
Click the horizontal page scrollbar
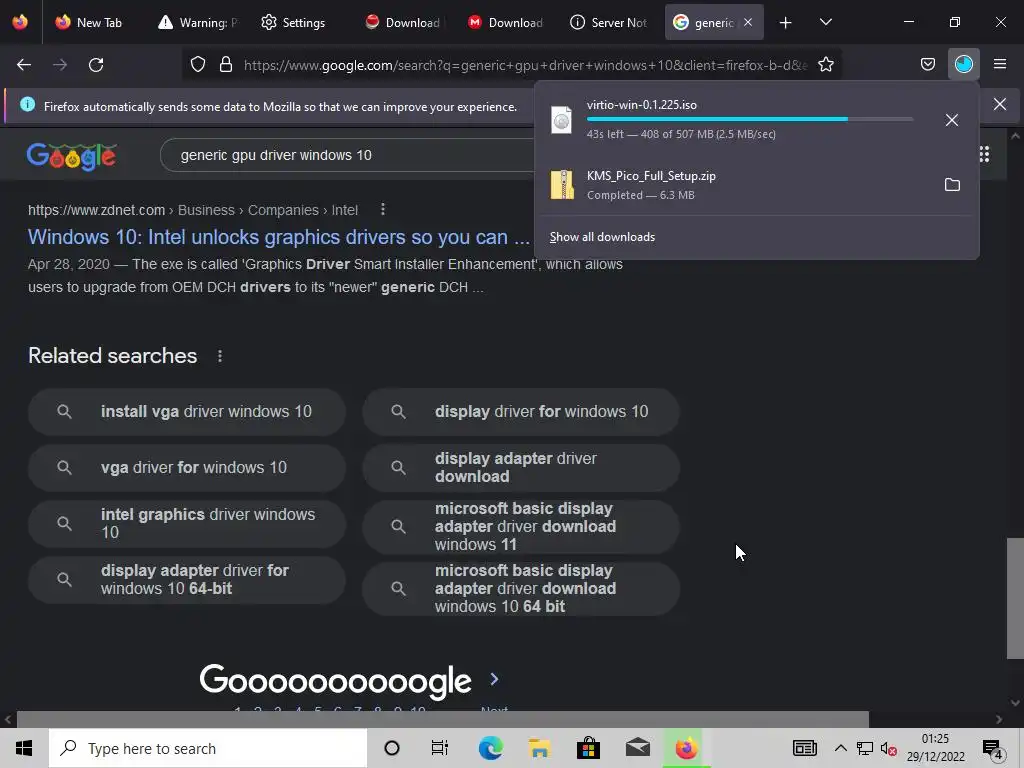click(443, 719)
